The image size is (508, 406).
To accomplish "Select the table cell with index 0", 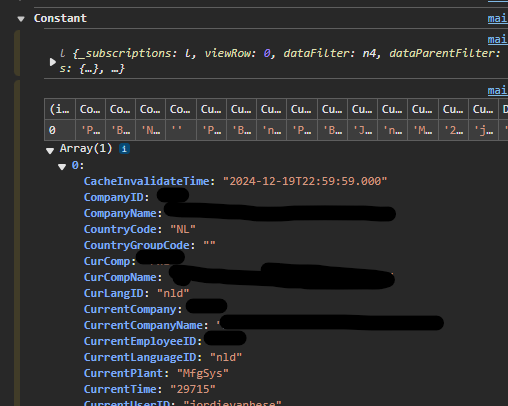I will tap(60, 130).
